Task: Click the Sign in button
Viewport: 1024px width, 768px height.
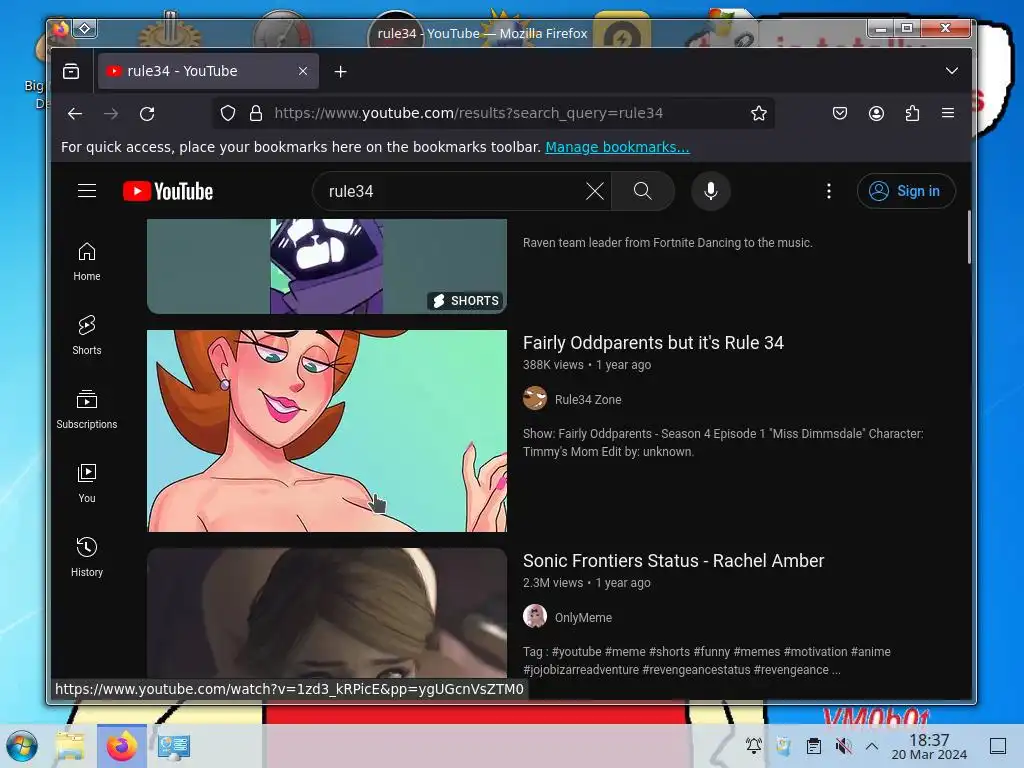Action: click(x=906, y=191)
